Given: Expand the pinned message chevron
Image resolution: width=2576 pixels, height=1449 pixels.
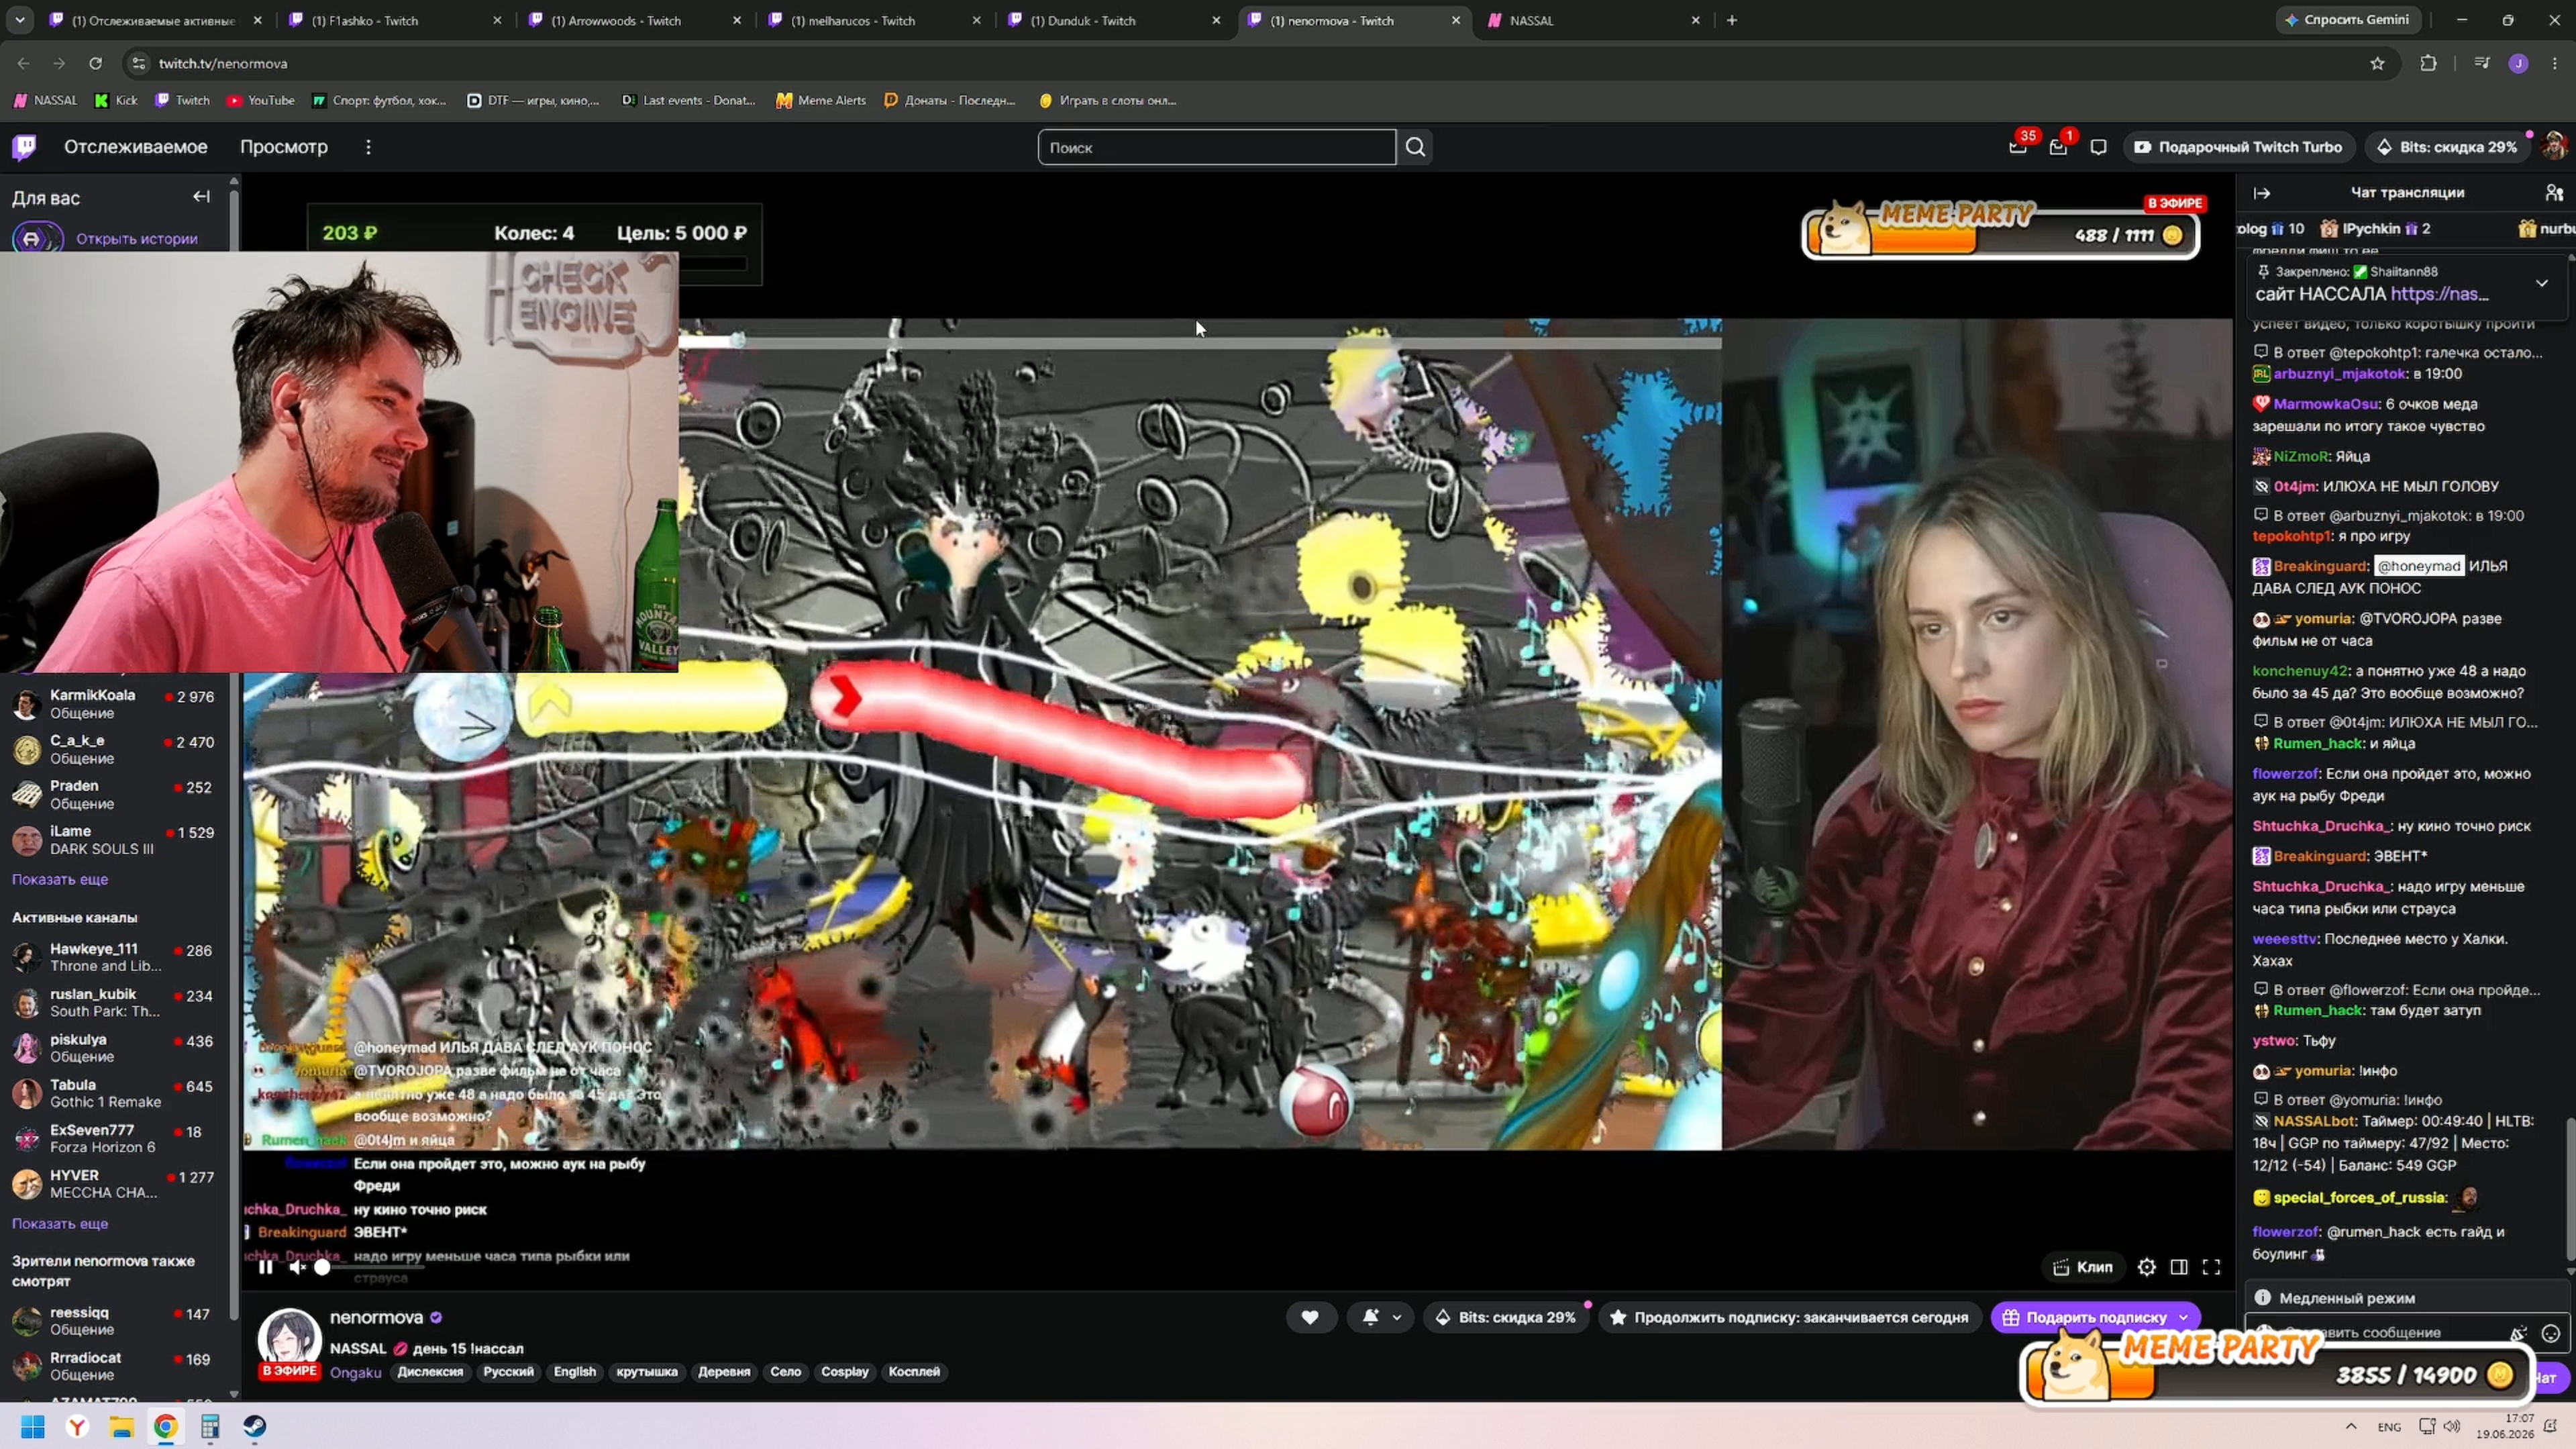Looking at the screenshot, I should tap(2542, 283).
